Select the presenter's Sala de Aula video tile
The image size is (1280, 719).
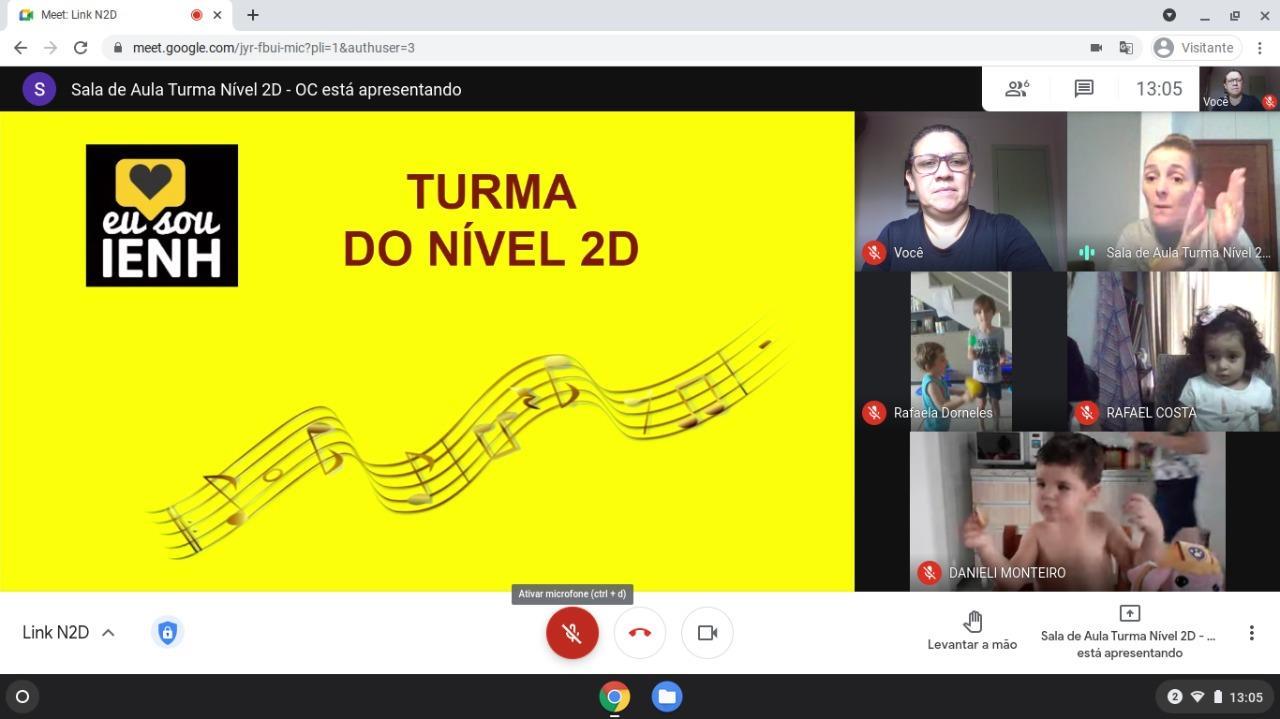(1173, 191)
